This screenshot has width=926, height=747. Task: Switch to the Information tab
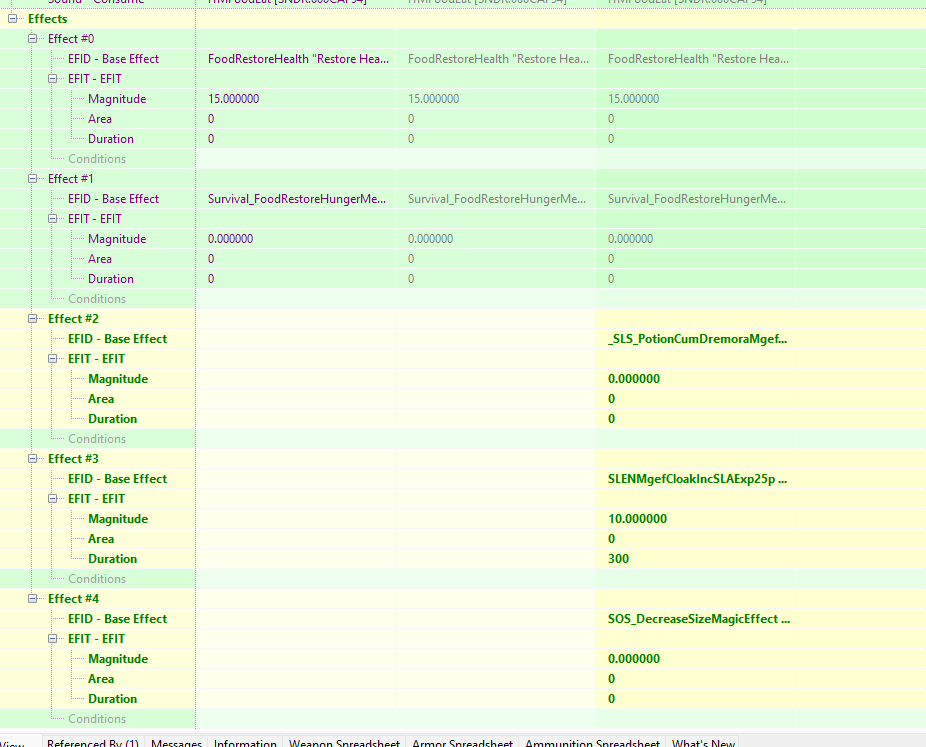pyautogui.click(x=245, y=742)
